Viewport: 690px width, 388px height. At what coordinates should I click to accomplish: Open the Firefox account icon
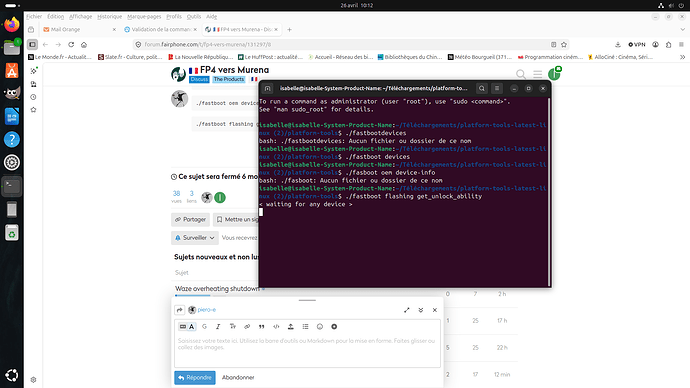coord(655,44)
